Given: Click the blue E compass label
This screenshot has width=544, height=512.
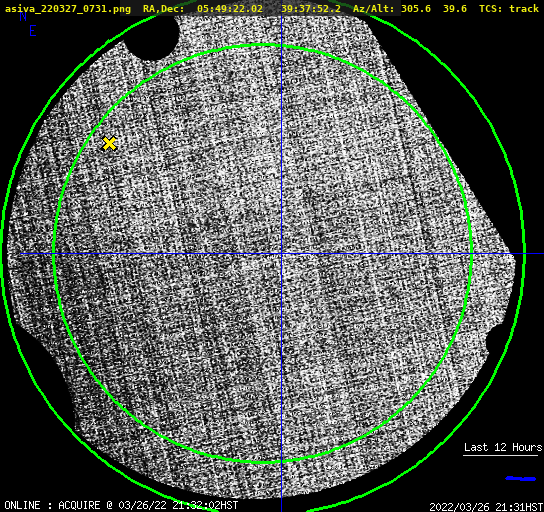Looking at the screenshot, I should (33, 31).
